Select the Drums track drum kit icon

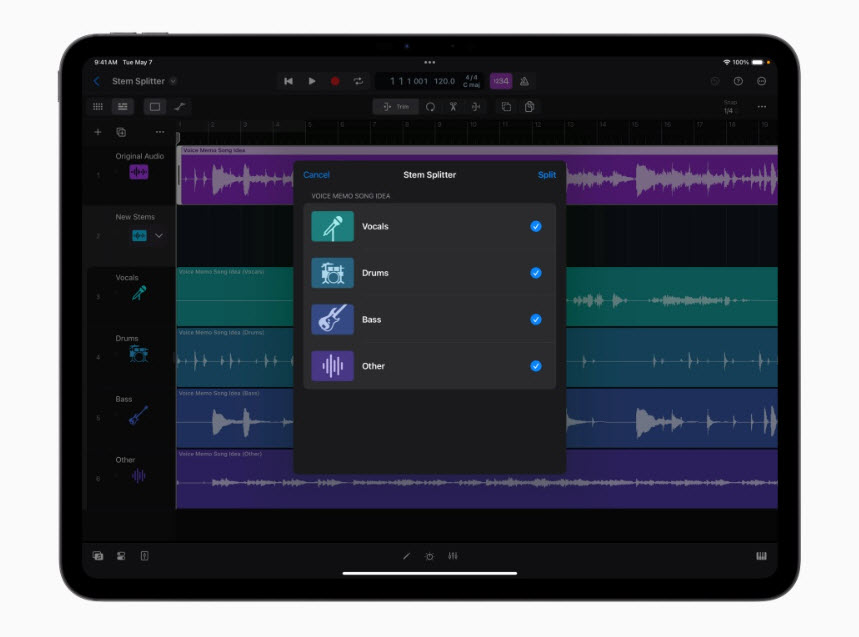coord(139,354)
